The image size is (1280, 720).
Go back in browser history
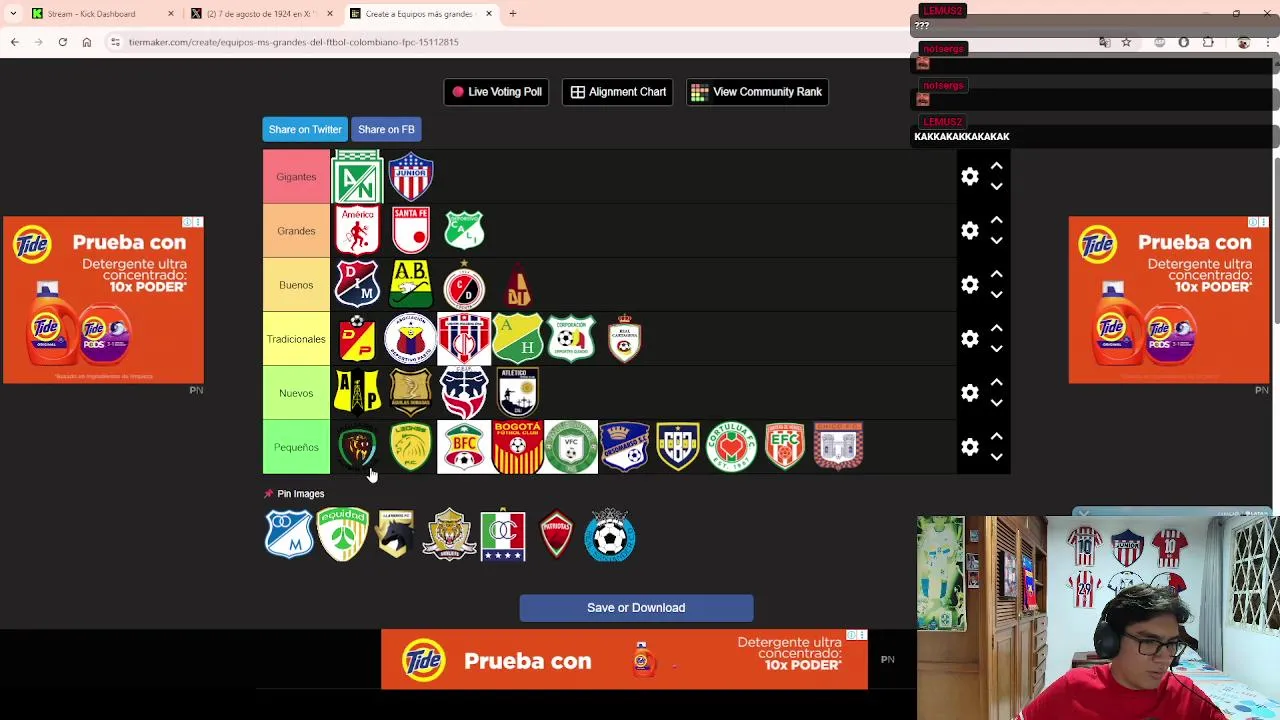[x=15, y=42]
